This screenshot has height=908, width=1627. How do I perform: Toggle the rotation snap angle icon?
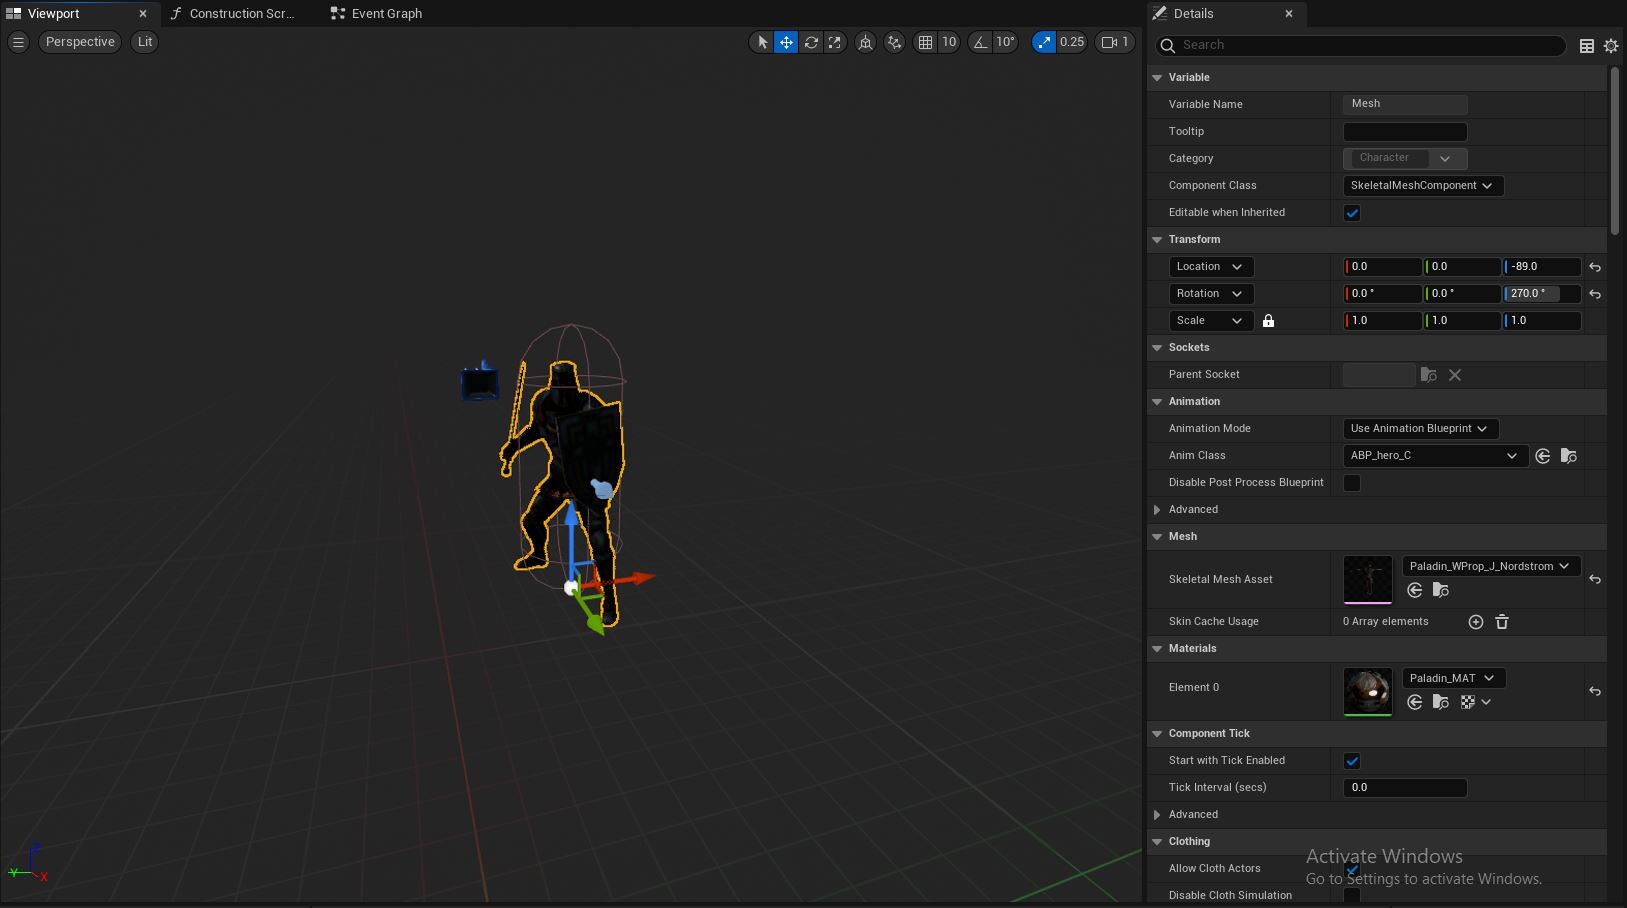click(980, 42)
